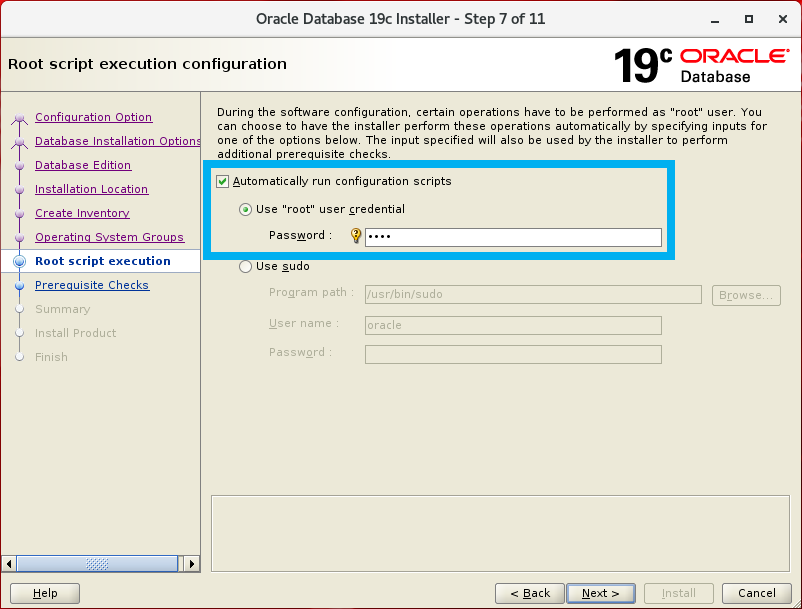Click the Prerequisite Checks step bullet
Screen dimensions: 802x609
[x=19, y=285]
